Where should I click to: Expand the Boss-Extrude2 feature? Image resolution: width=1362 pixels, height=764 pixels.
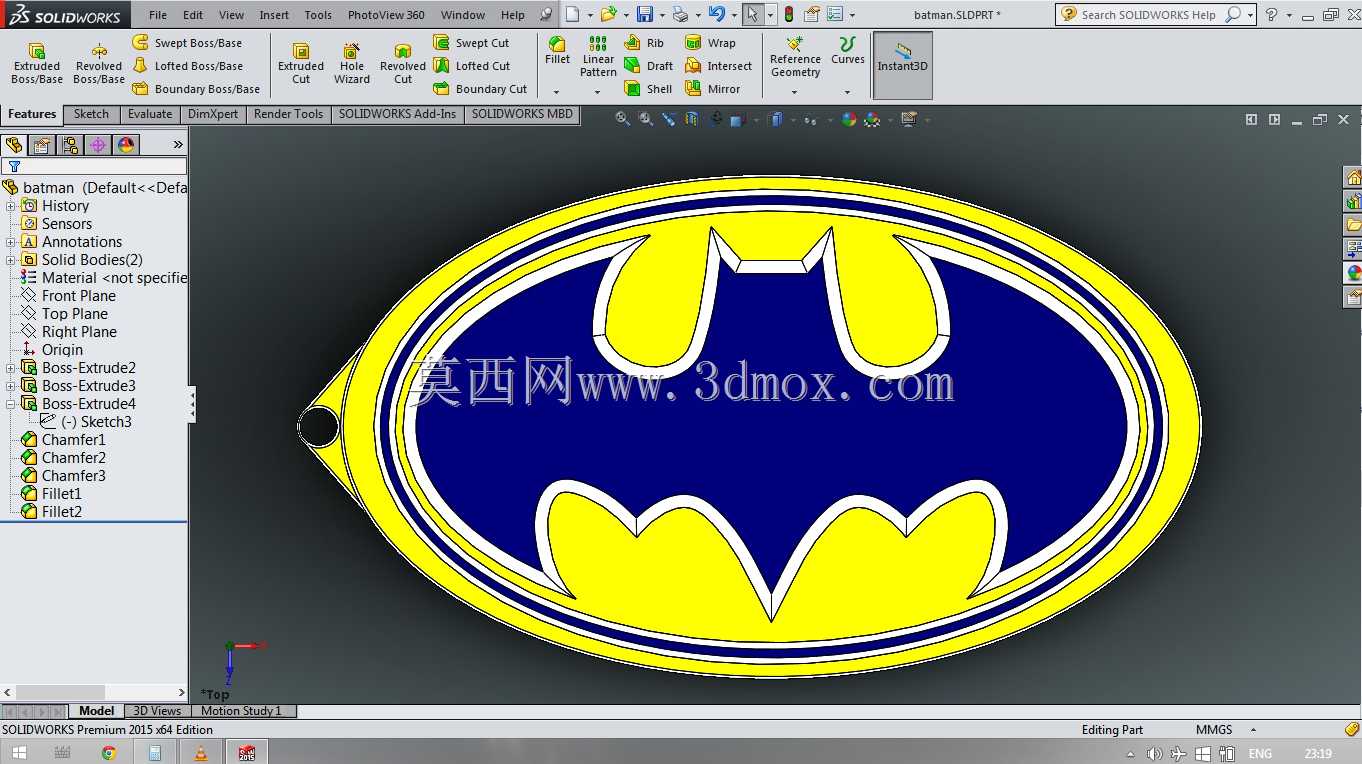[x=11, y=368]
